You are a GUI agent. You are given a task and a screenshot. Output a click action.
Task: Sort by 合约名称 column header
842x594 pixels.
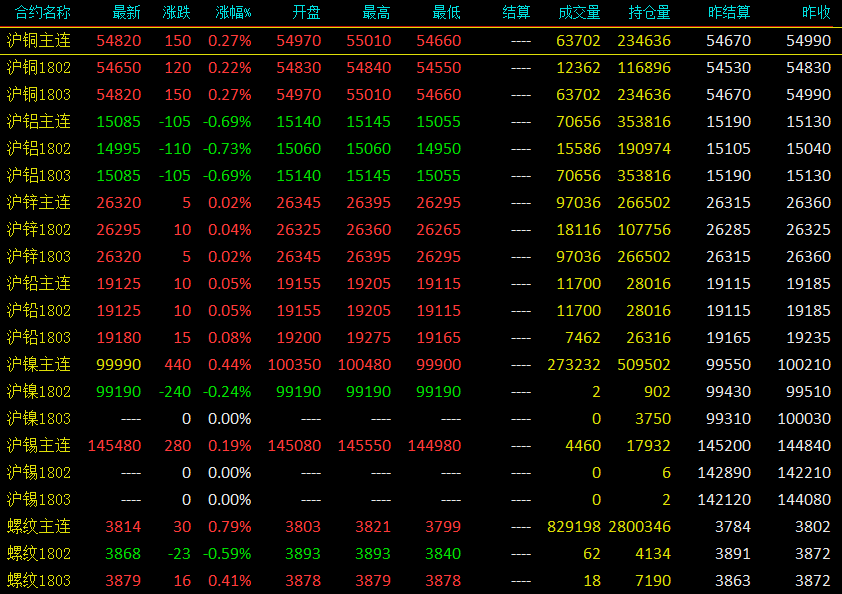point(42,12)
